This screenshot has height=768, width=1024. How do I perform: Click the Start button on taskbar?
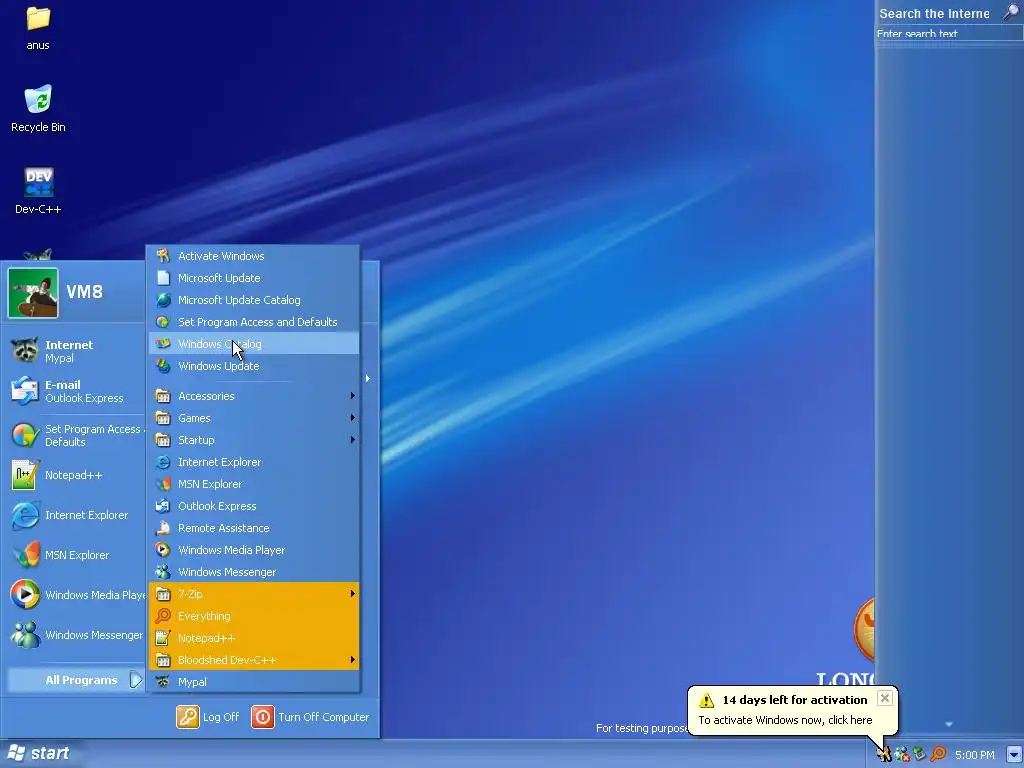click(x=37, y=754)
